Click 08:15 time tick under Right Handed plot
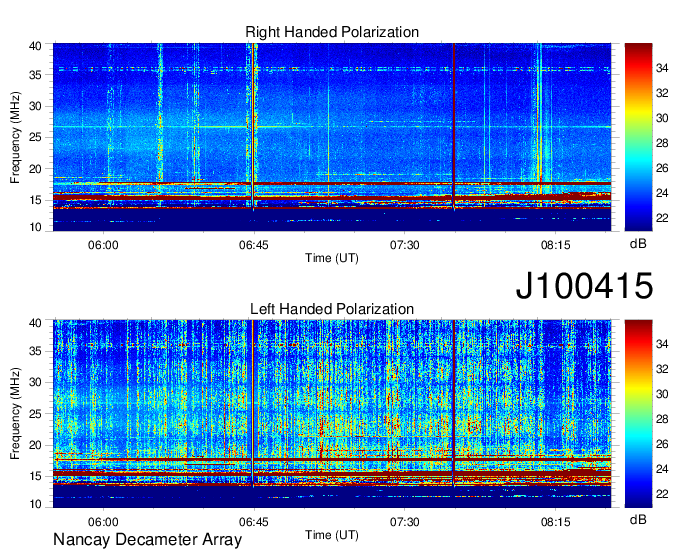680x552 pixels. 556,245
